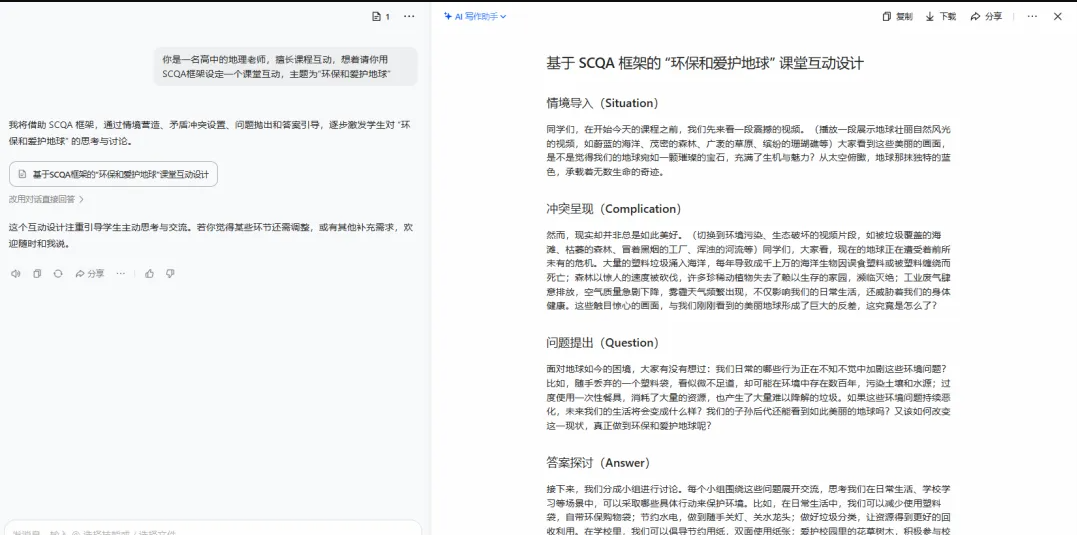Click the user prompt message bubble
The height and width of the screenshot is (535, 1077).
coord(285,67)
